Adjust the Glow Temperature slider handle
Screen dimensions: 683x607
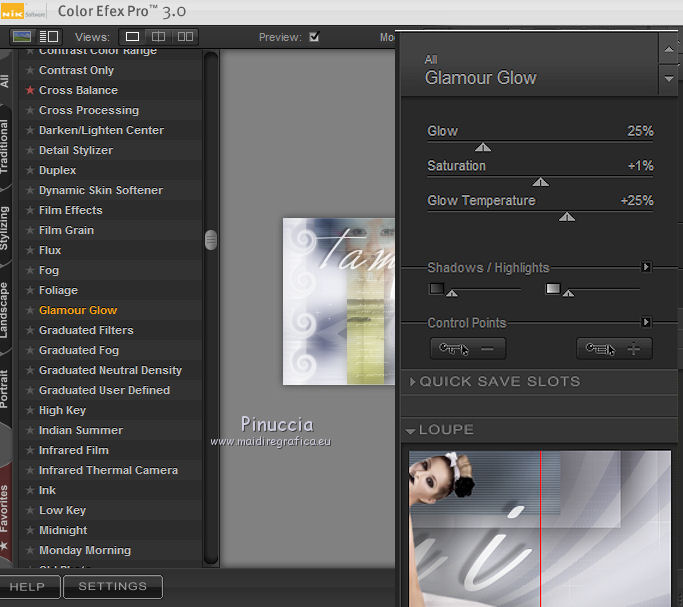point(567,217)
